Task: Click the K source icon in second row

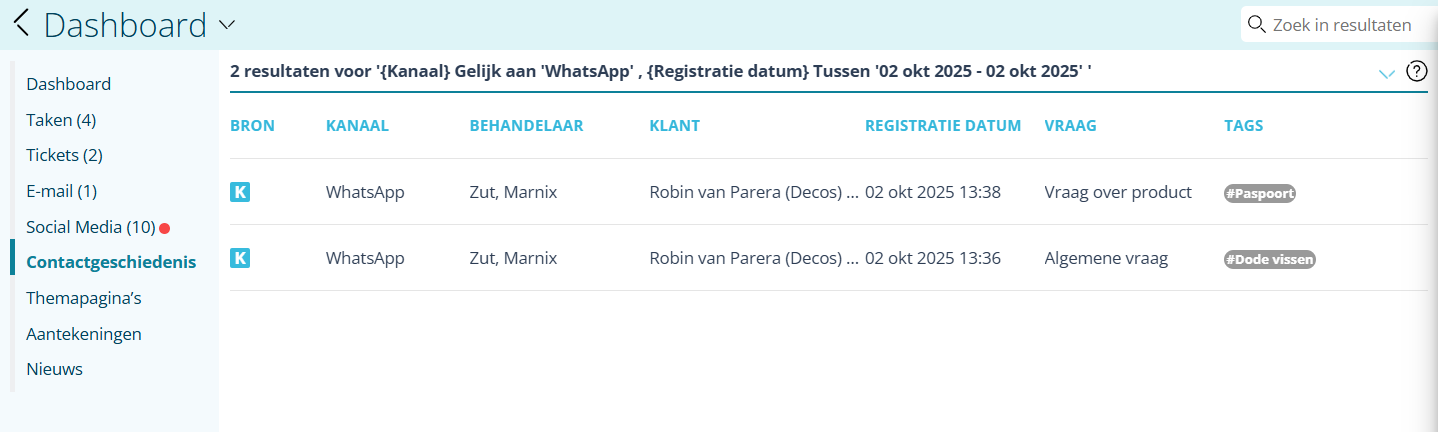Action: (x=240, y=258)
